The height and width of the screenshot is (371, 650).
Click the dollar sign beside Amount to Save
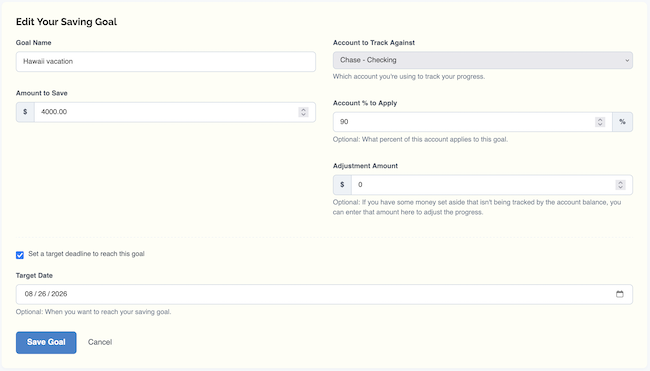[x=25, y=112]
